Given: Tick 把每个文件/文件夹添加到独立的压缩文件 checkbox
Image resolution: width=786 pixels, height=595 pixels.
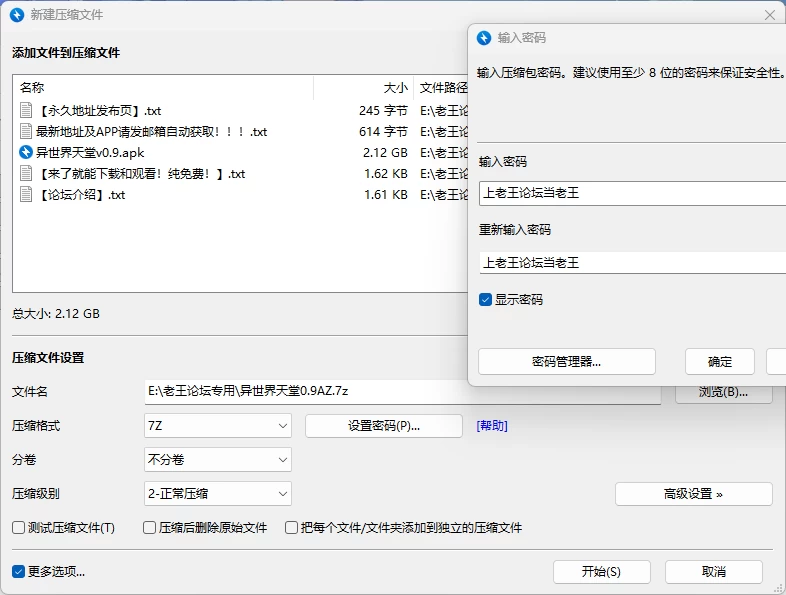Looking at the screenshot, I should click(x=291, y=528).
